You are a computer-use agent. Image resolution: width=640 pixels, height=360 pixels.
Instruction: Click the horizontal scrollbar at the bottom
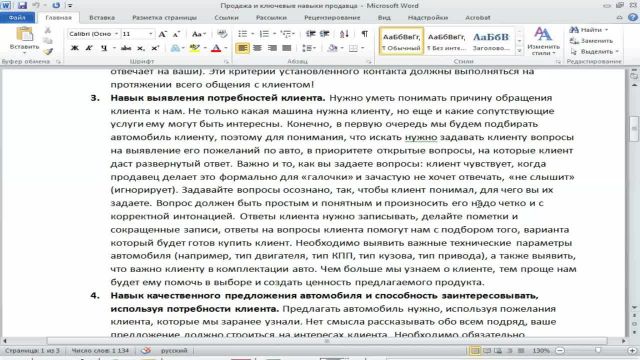pyautogui.click(x=327, y=340)
